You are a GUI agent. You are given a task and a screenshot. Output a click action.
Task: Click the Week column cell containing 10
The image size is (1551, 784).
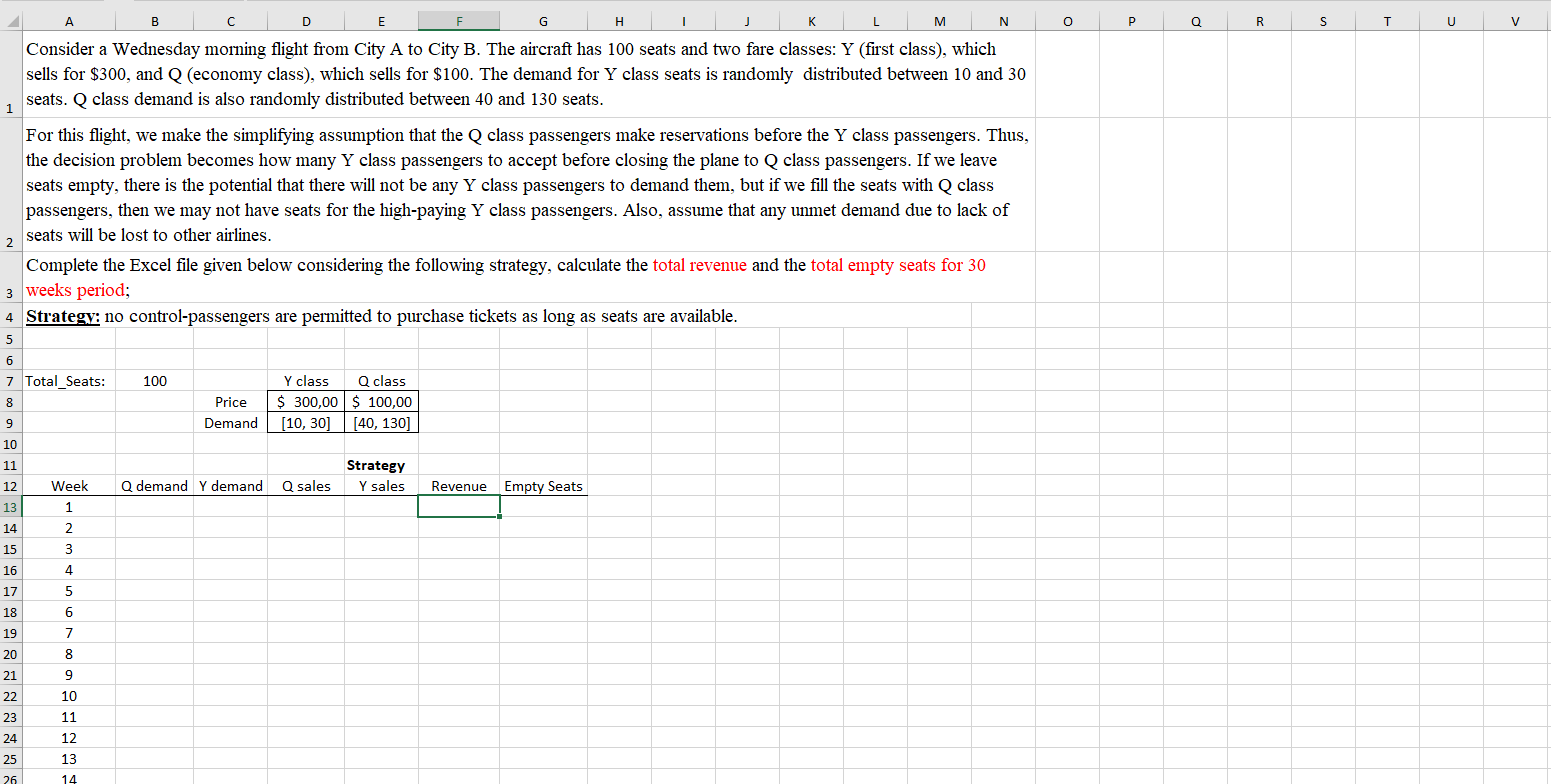pyautogui.click(x=69, y=696)
